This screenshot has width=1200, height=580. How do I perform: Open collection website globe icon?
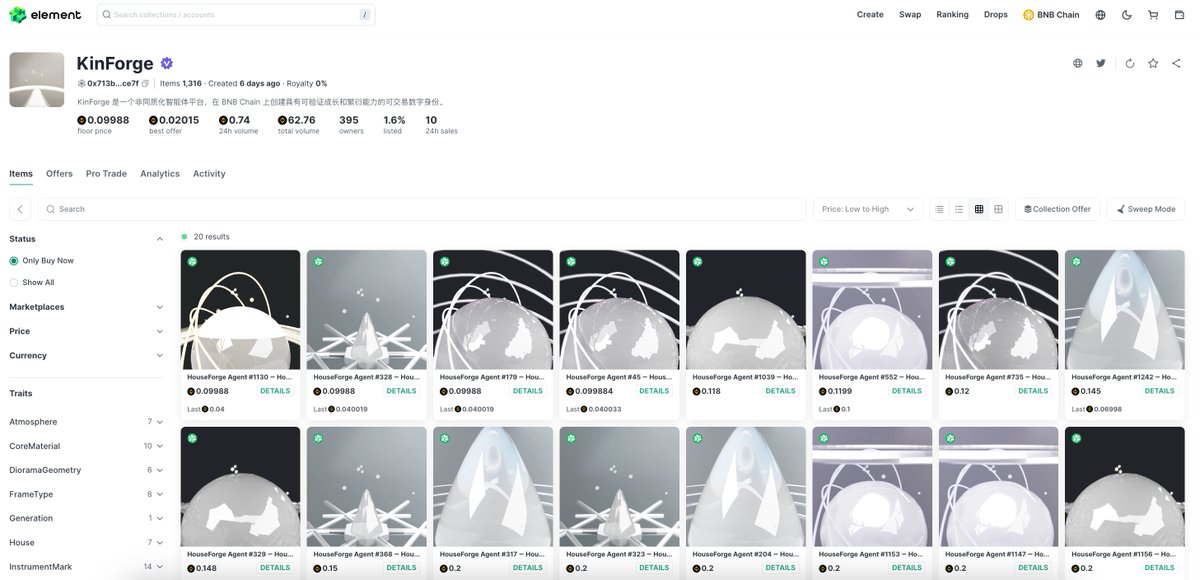point(1078,63)
